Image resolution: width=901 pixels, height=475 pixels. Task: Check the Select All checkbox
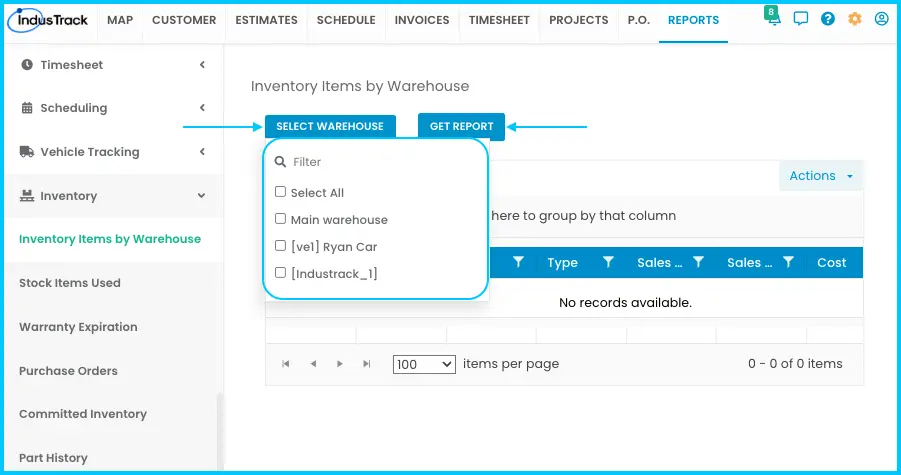[280, 192]
